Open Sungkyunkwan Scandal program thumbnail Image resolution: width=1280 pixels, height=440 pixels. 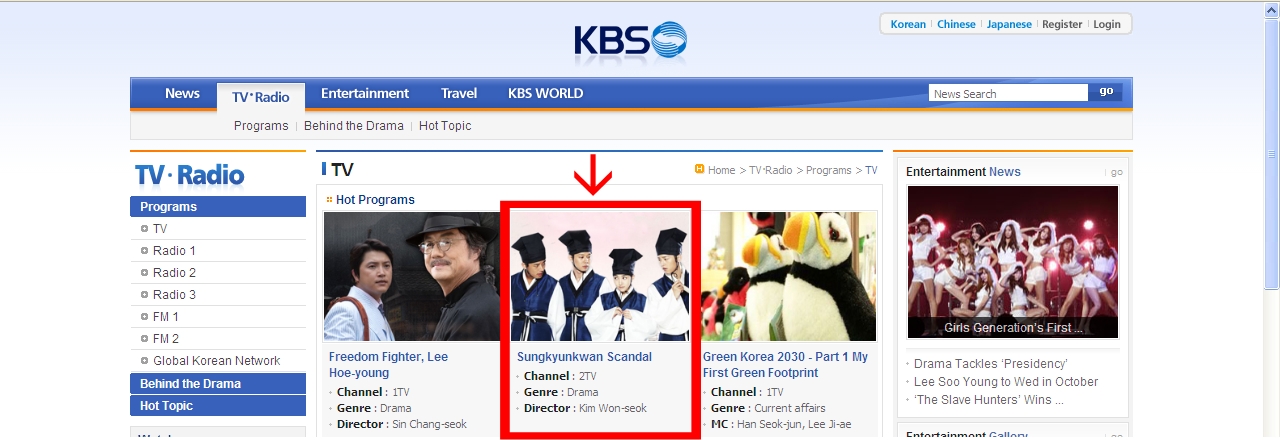pos(600,277)
